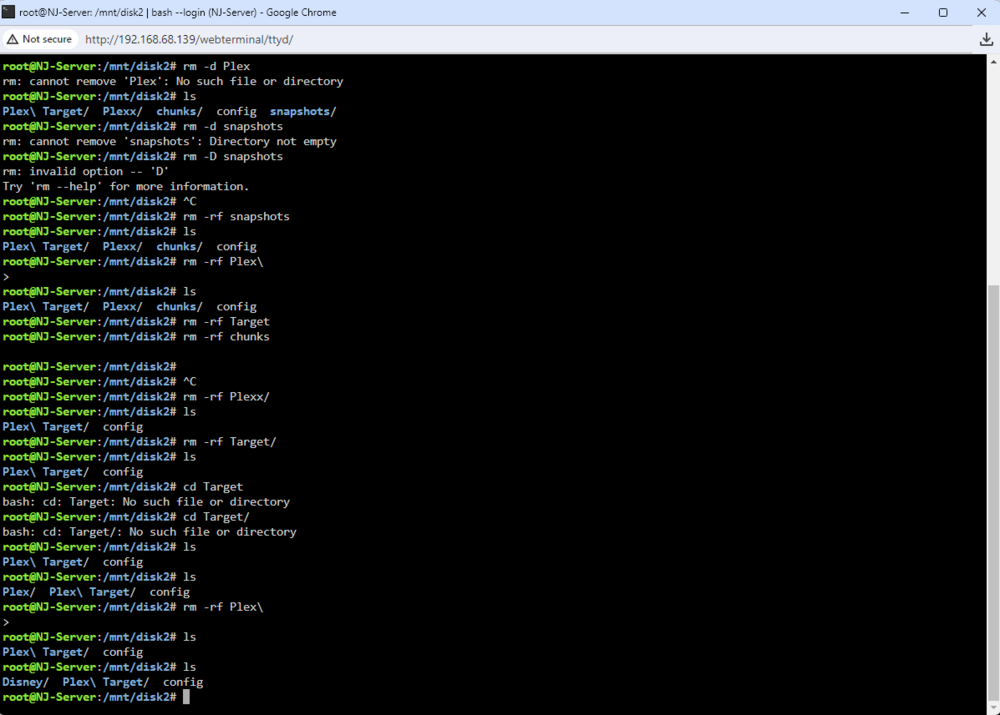Maximize the Chrome window
This screenshot has height=715, width=1000.
[x=943, y=13]
